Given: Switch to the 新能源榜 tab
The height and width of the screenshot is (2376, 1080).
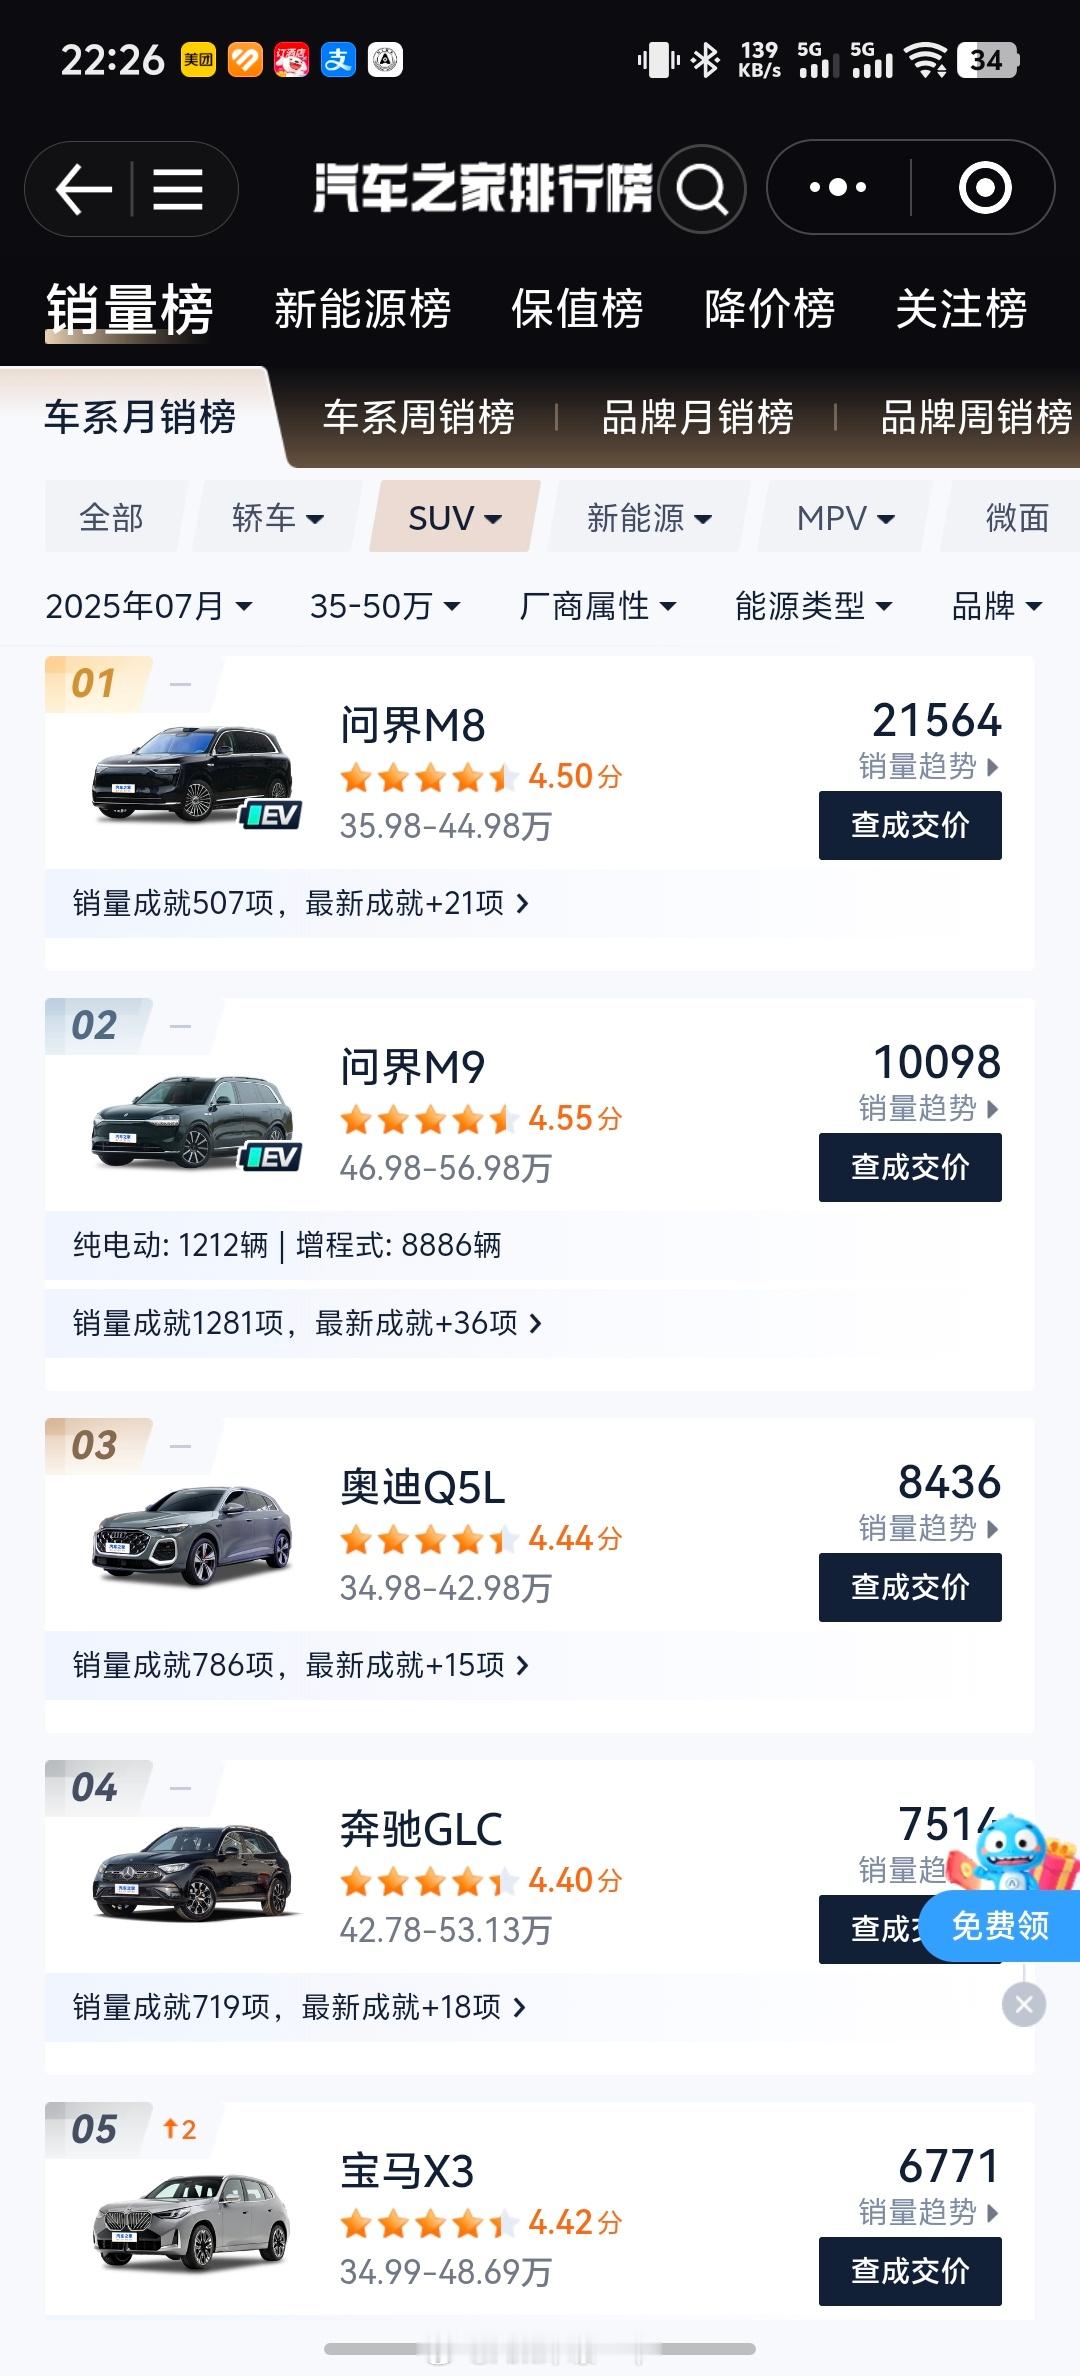Looking at the screenshot, I should click(x=363, y=308).
